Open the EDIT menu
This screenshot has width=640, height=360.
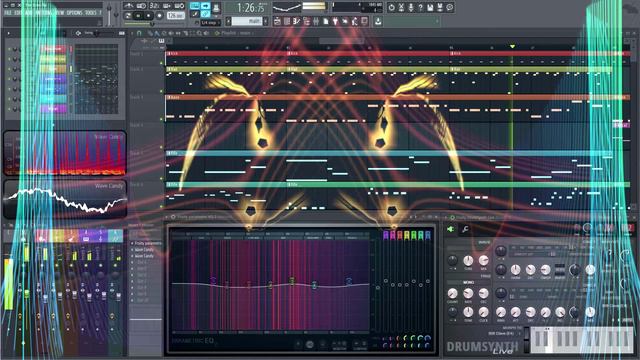point(18,13)
